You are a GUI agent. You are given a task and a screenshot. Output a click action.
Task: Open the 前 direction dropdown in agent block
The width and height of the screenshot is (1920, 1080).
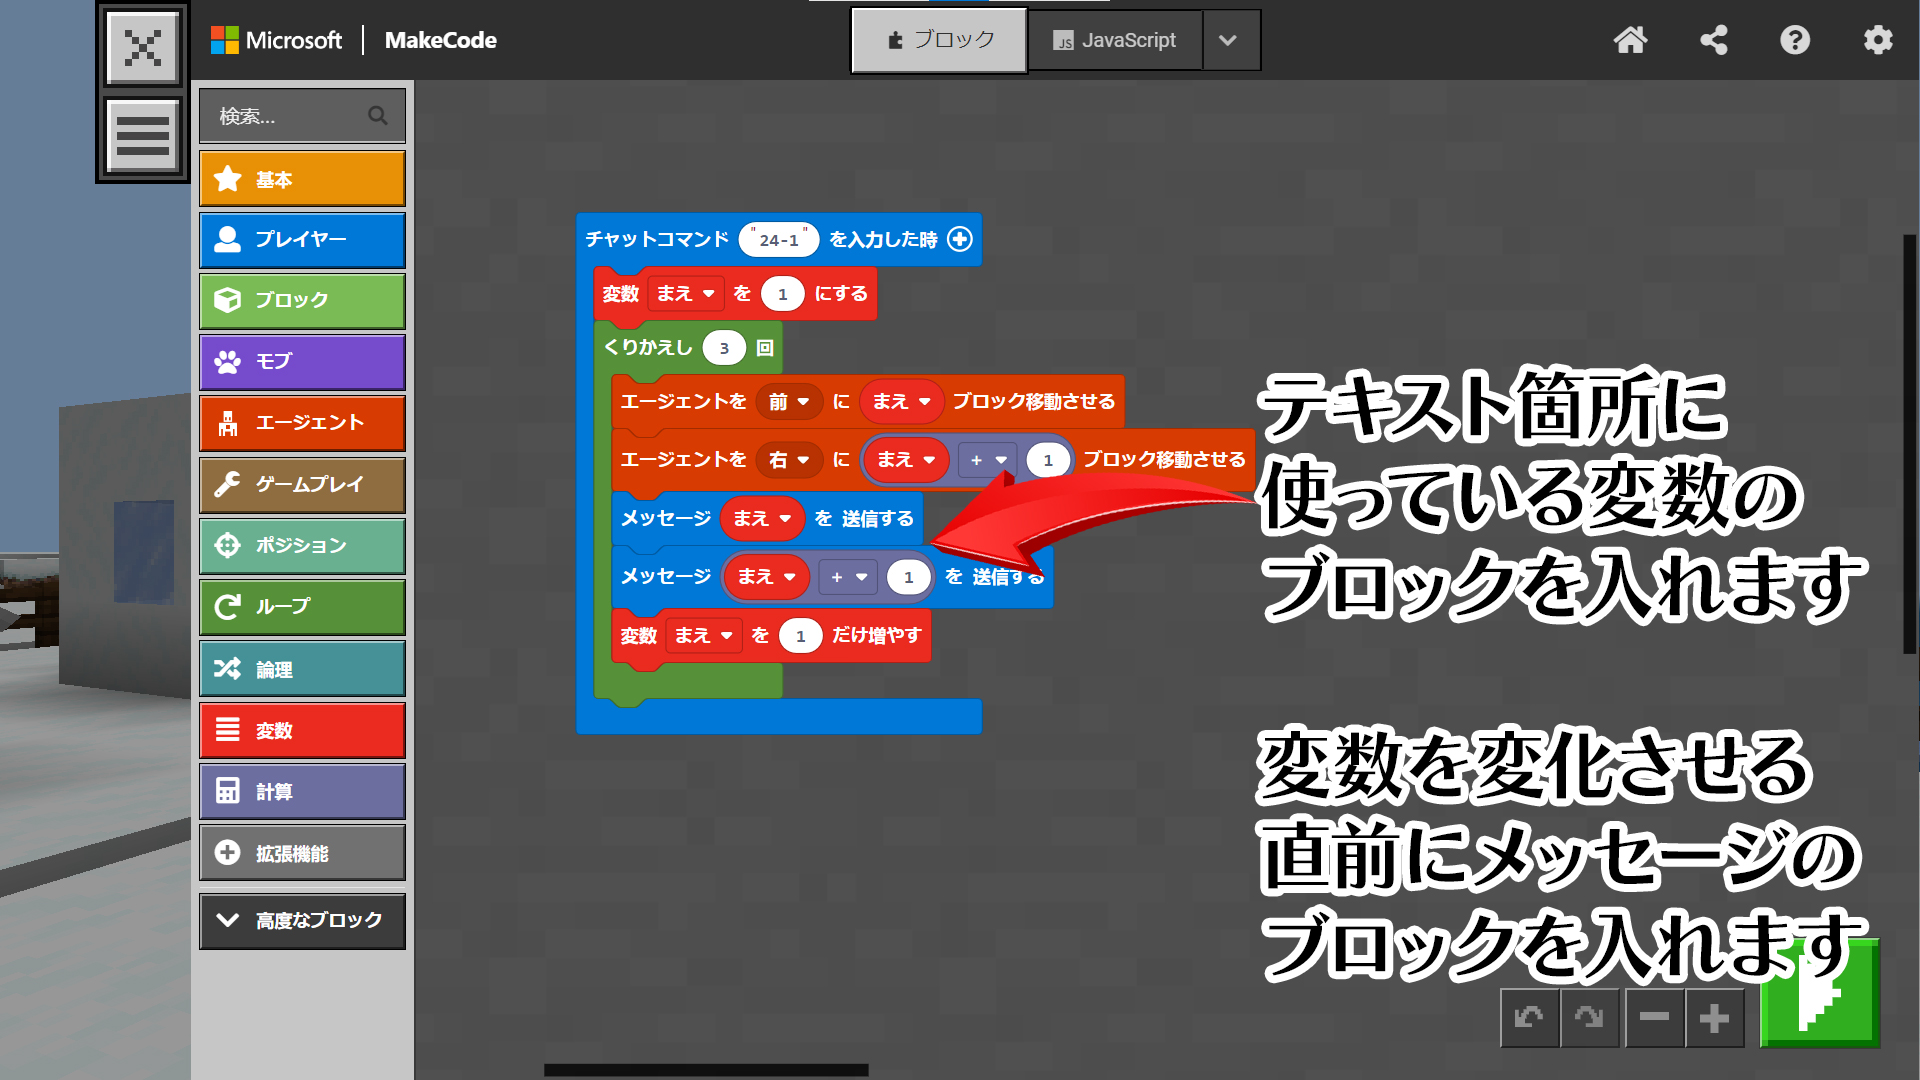point(789,402)
